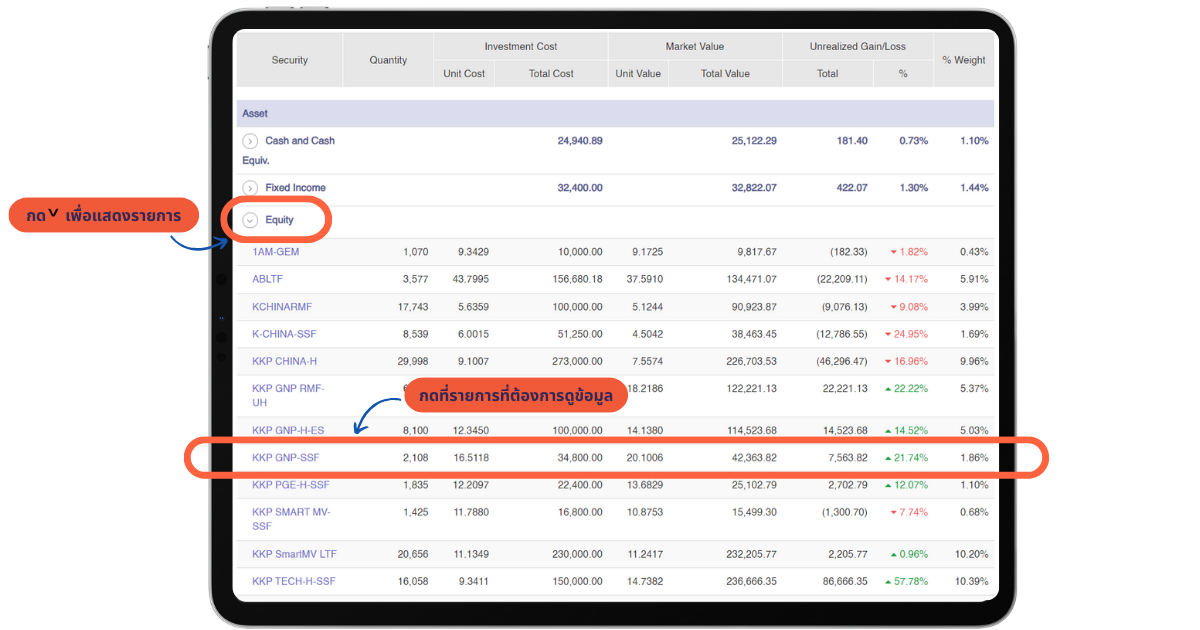
Task: Click the % Weight column header
Action: tap(963, 60)
